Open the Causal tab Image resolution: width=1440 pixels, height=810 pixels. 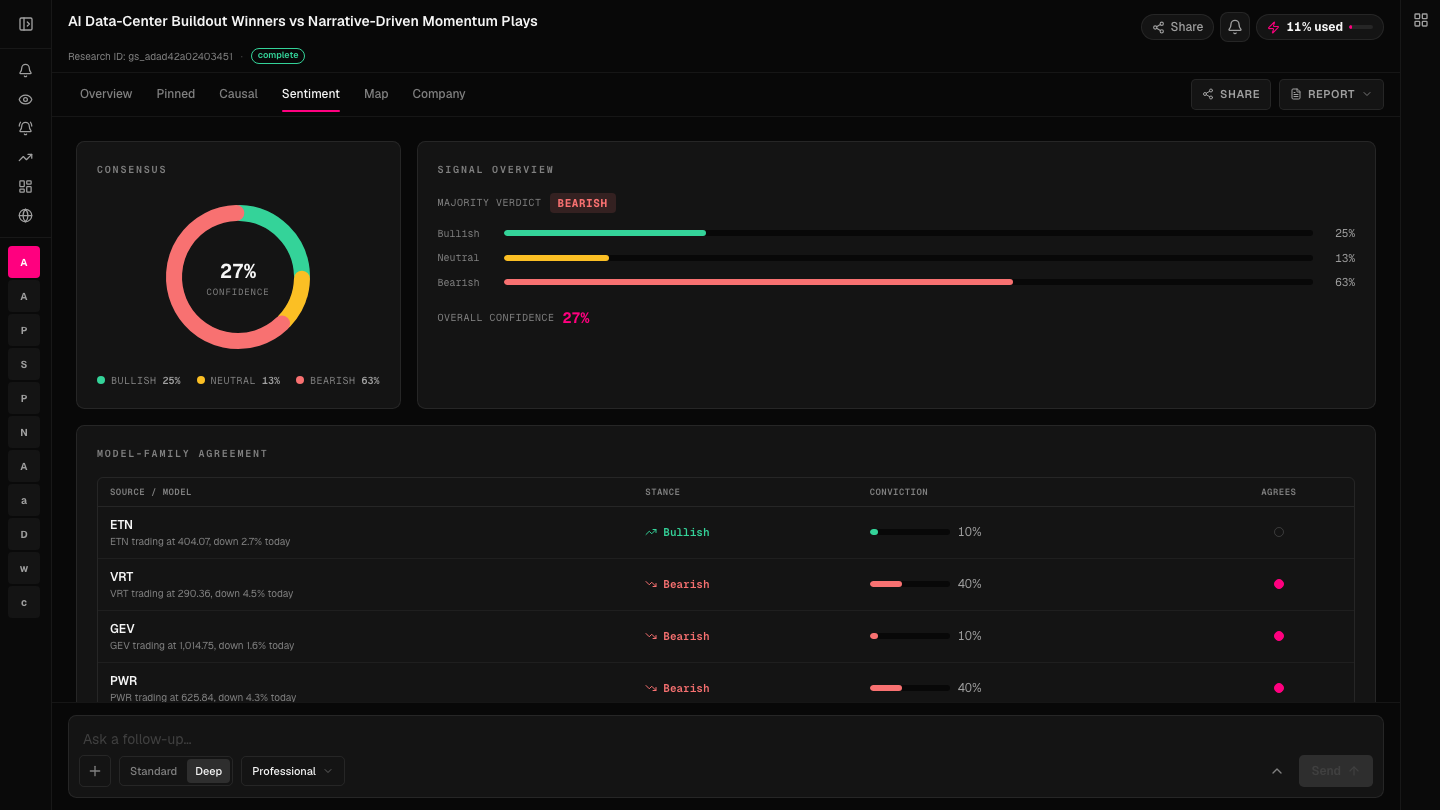click(239, 94)
